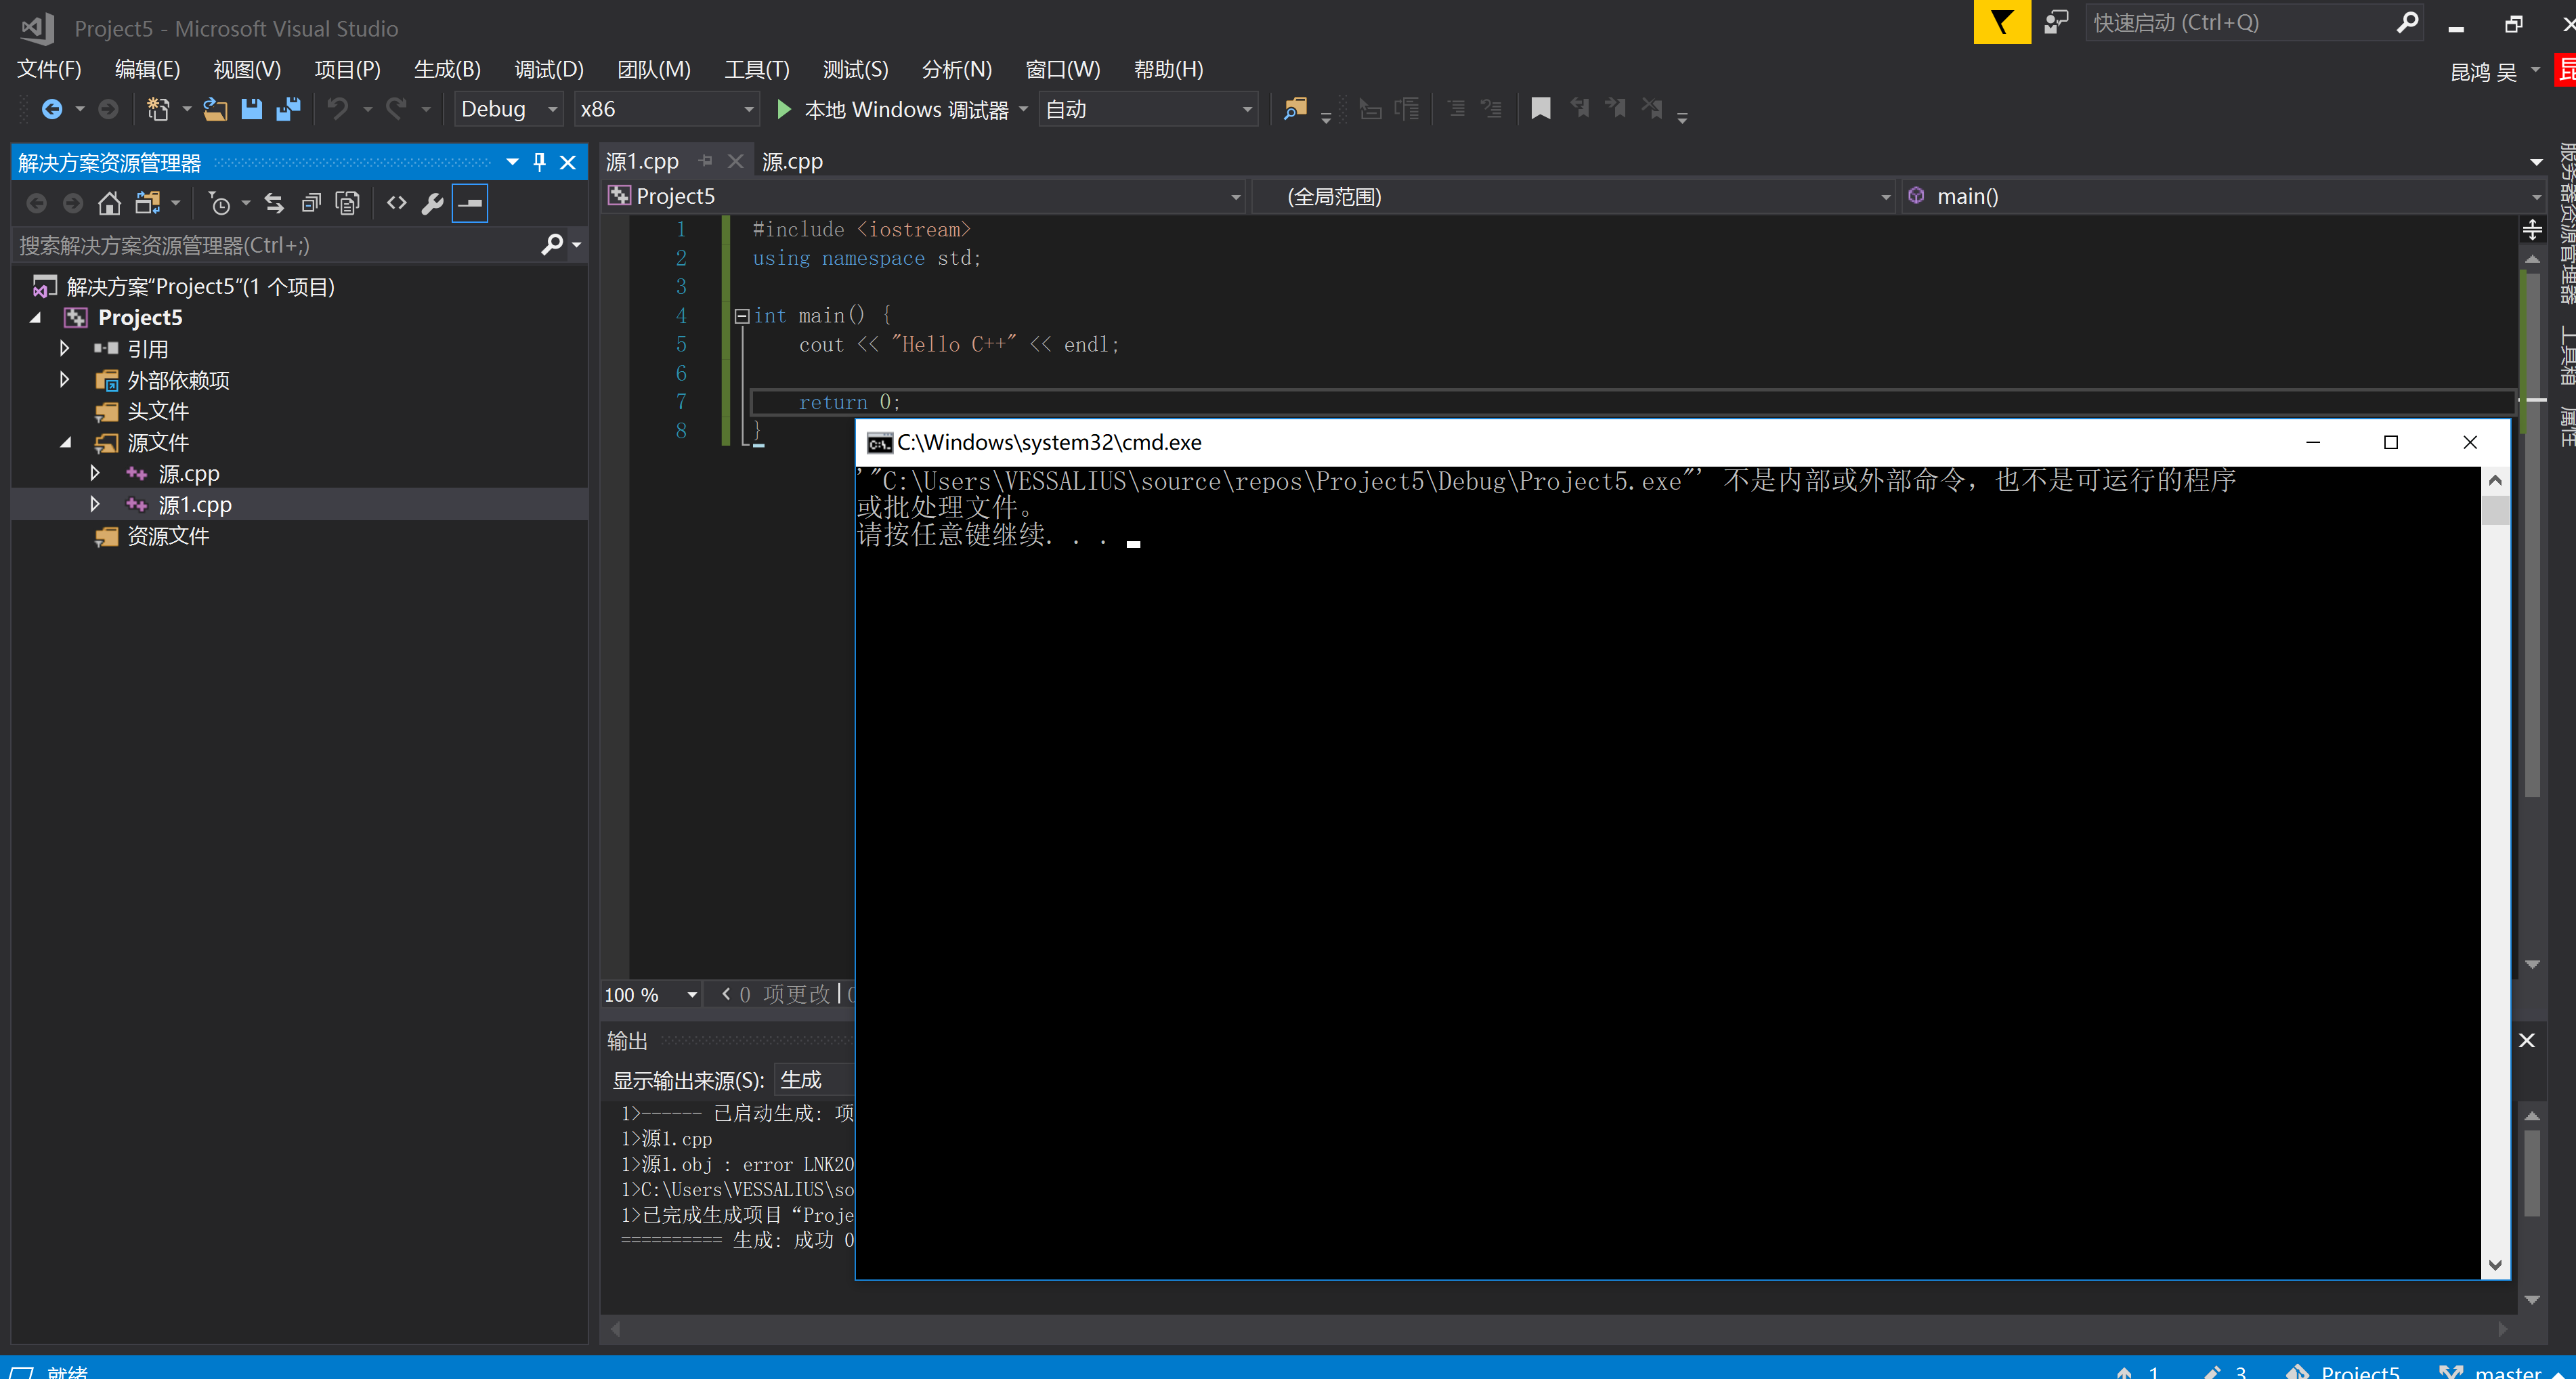Open Properties with the wrench icon
Screen dimensions: 2576x1379
[x=433, y=204]
